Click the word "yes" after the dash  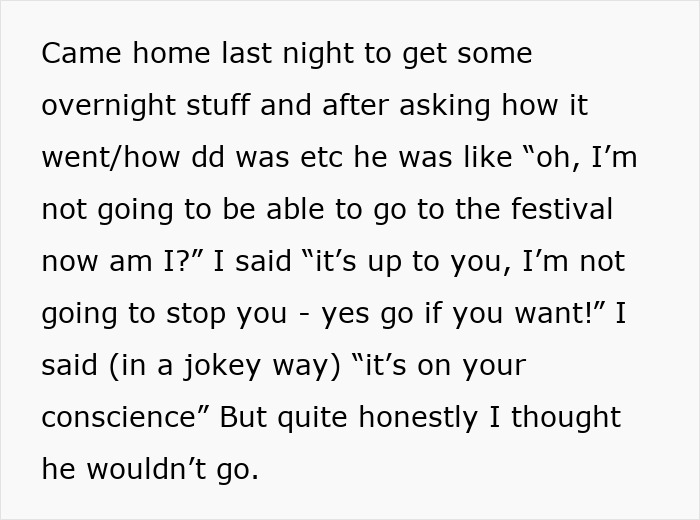[x=346, y=315]
